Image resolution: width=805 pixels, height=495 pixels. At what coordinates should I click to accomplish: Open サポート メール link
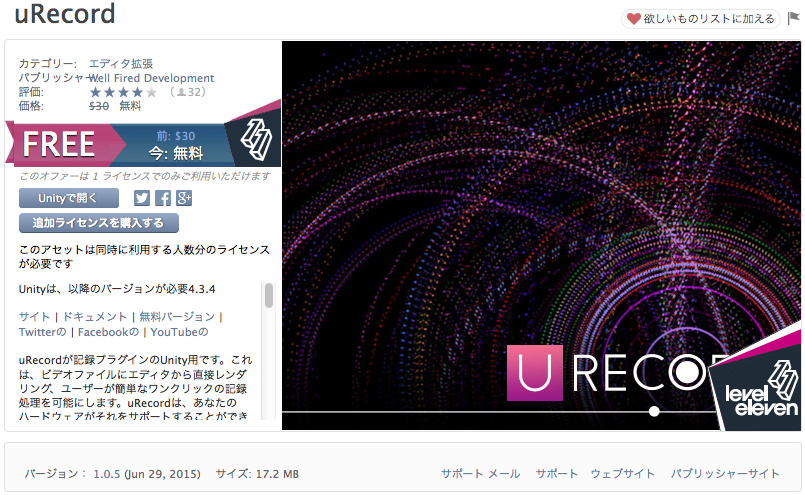pyautogui.click(x=481, y=473)
